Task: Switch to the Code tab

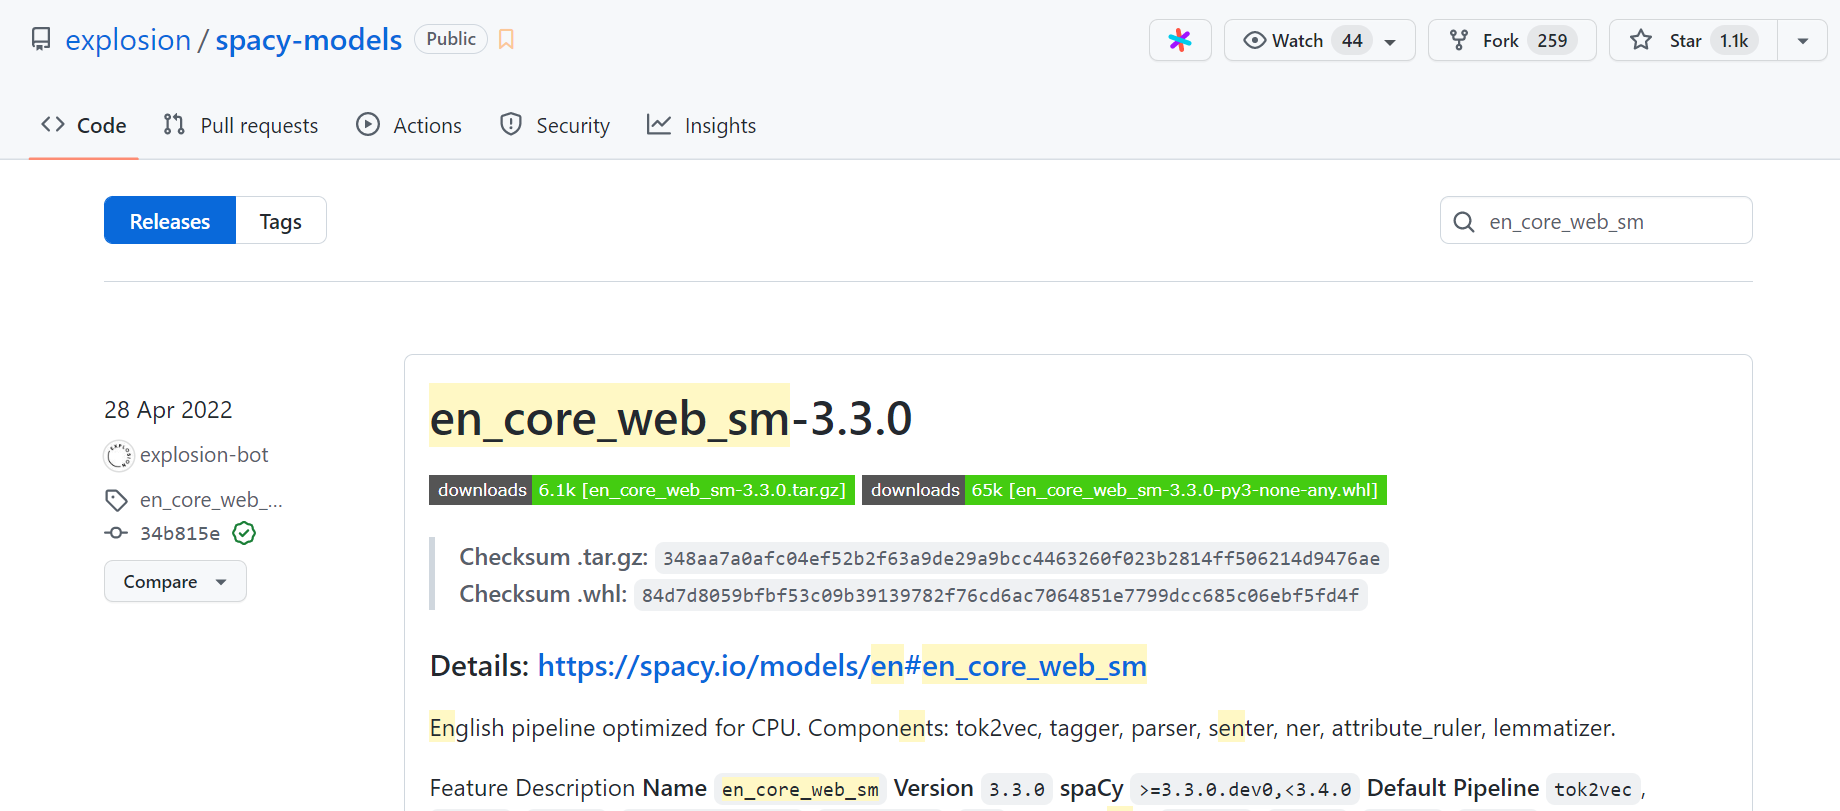Action: click(84, 126)
